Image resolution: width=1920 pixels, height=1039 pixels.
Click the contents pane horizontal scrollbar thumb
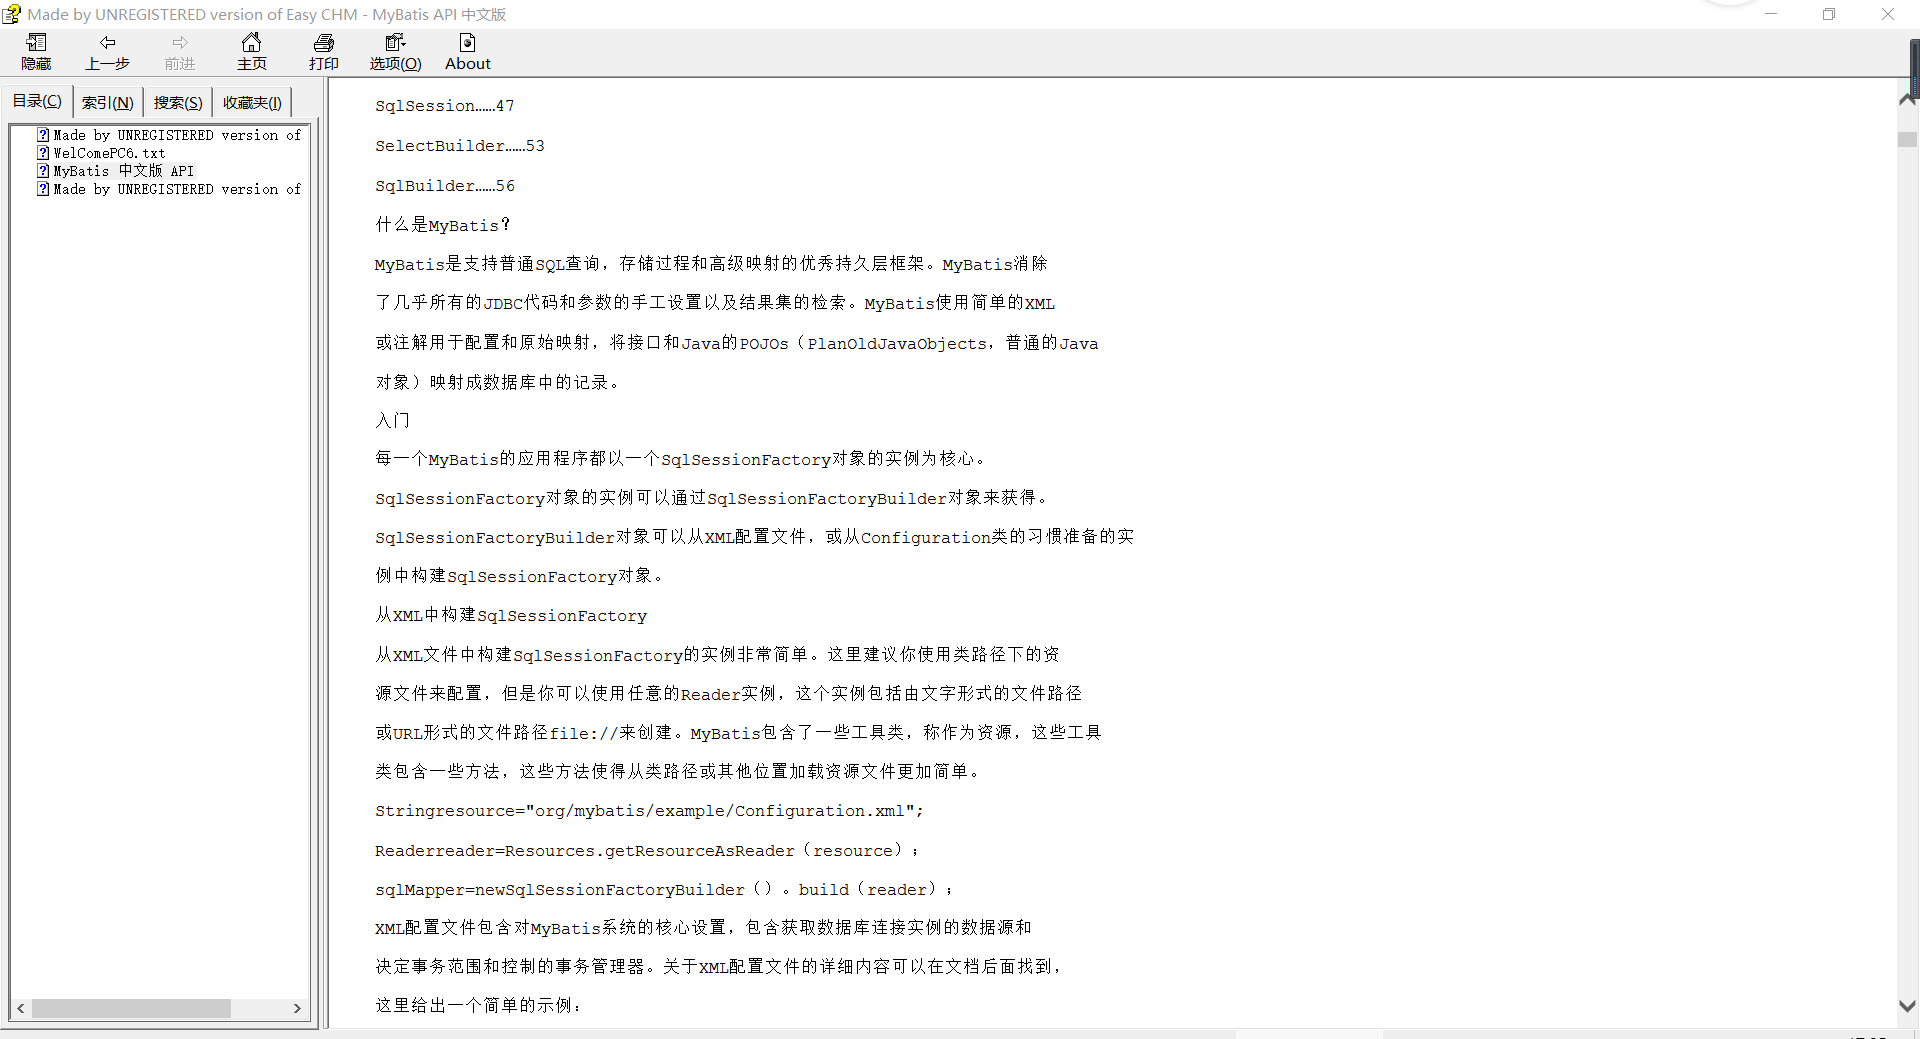pyautogui.click(x=131, y=1008)
